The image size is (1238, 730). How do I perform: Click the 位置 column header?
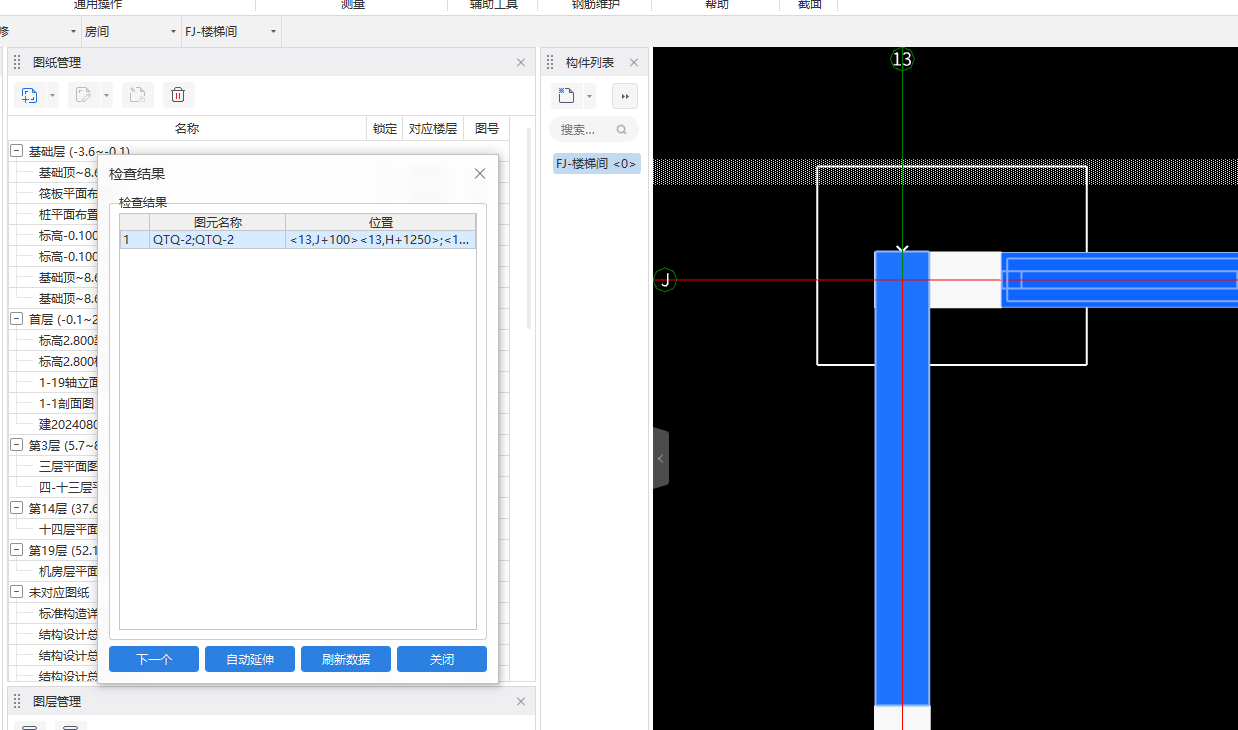381,222
